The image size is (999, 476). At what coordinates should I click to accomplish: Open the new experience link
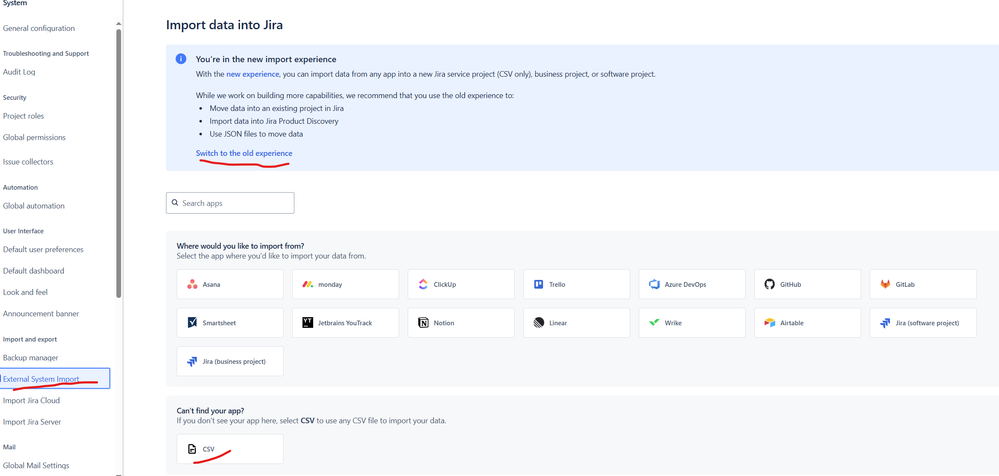pyautogui.click(x=252, y=74)
